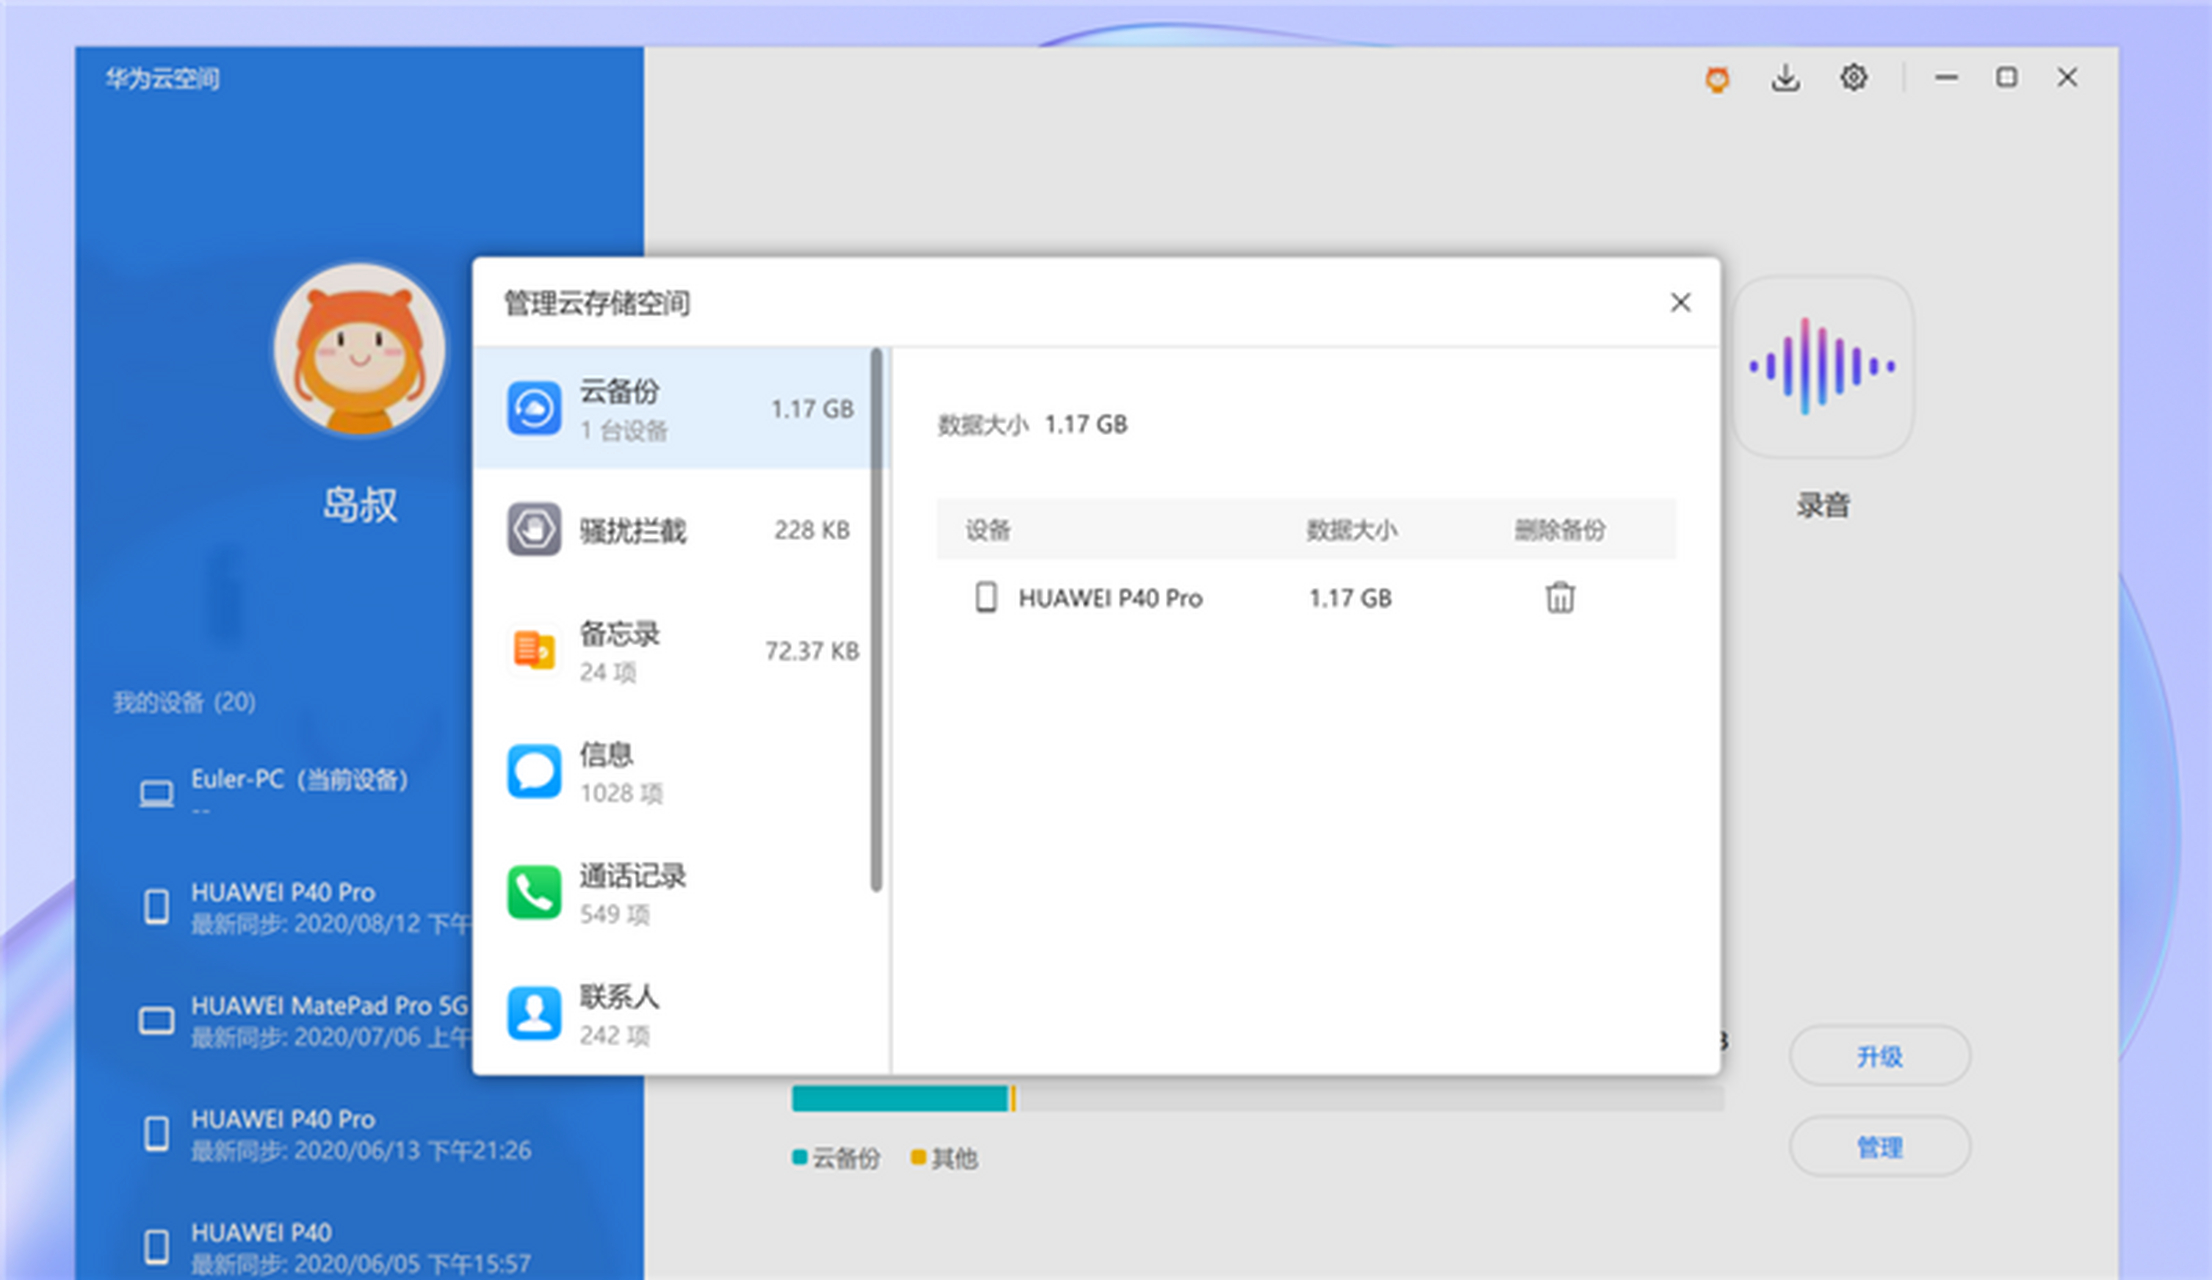This screenshot has height=1280, width=2212.
Task: Click the teal 云备份 legend swatch
Action: (799, 1157)
